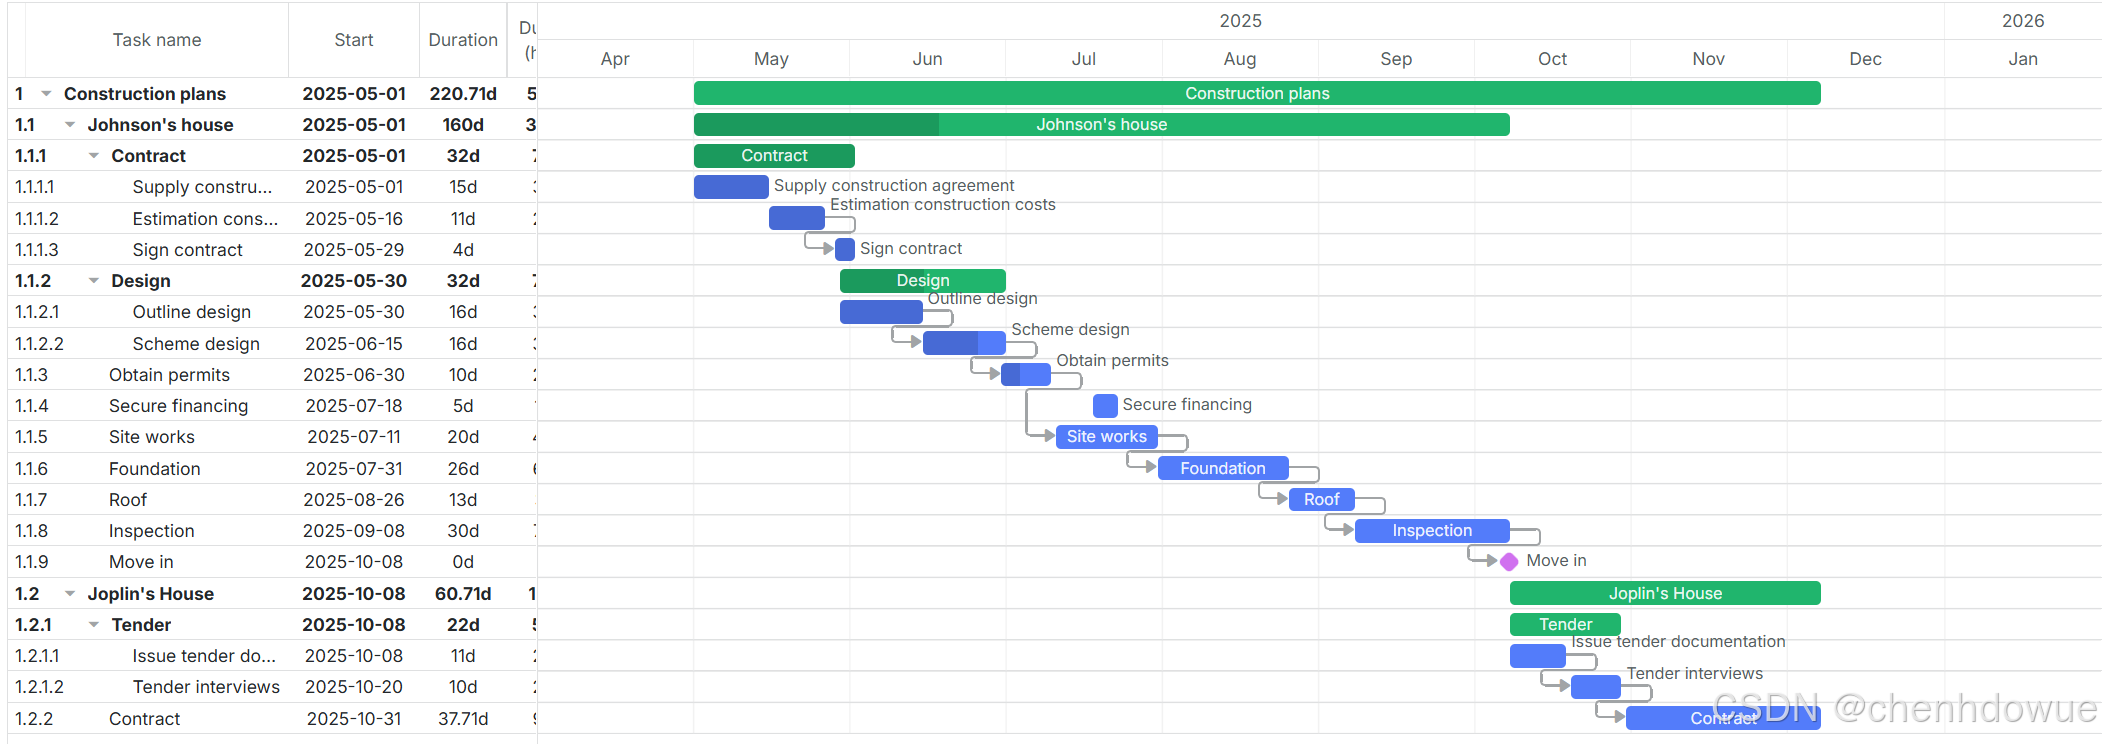Select the green Contract summary bar in the chart
The image size is (2102, 744).
774,156
